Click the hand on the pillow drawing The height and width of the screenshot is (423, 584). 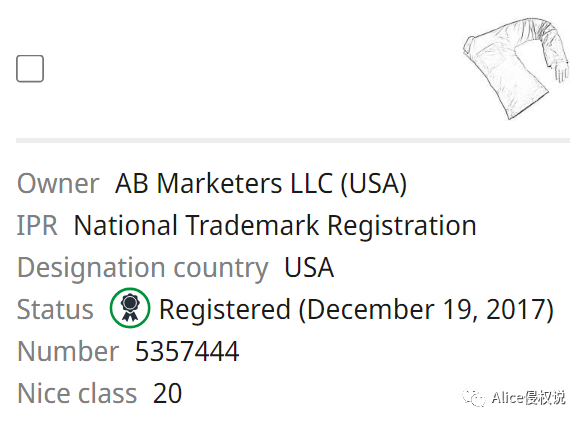tap(561, 71)
